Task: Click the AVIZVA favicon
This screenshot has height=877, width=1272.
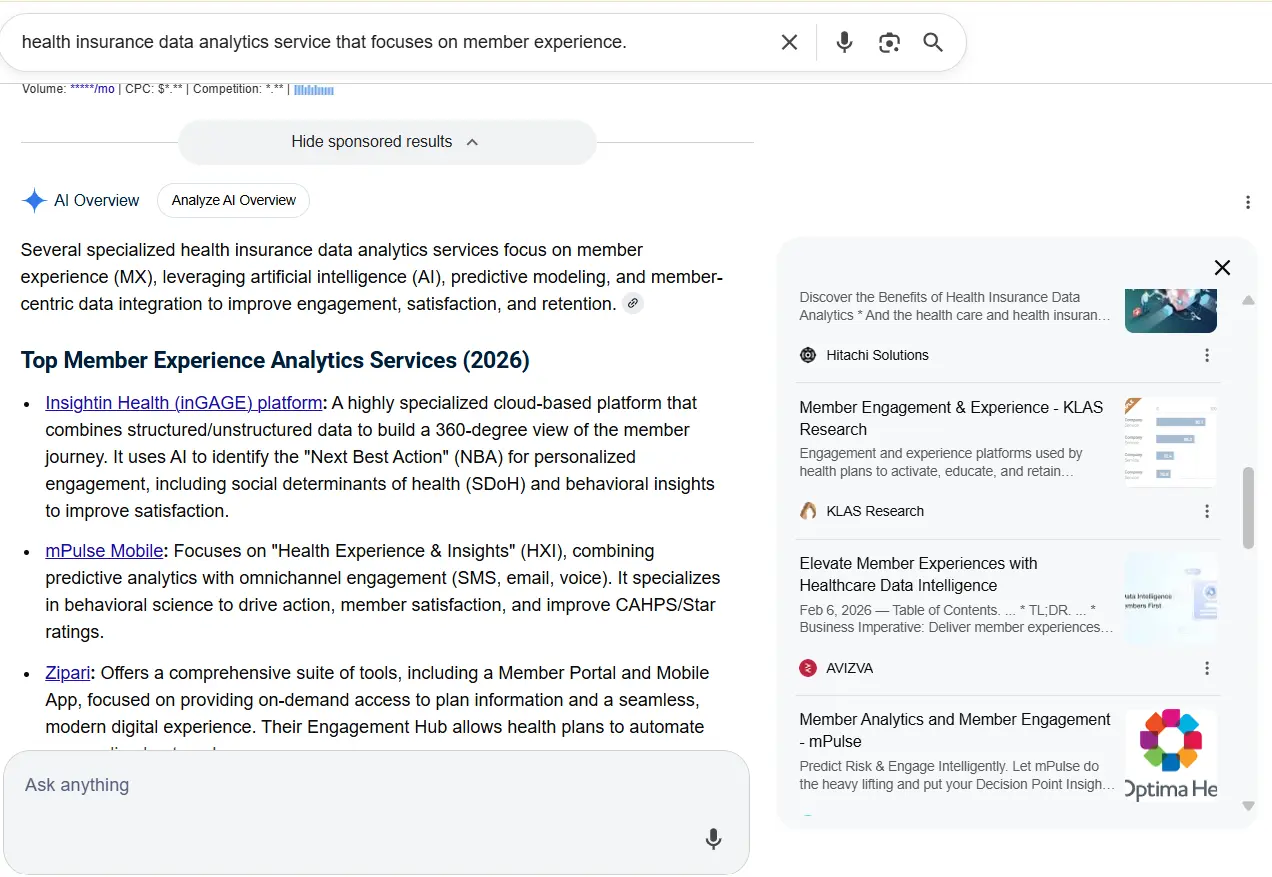Action: point(808,668)
